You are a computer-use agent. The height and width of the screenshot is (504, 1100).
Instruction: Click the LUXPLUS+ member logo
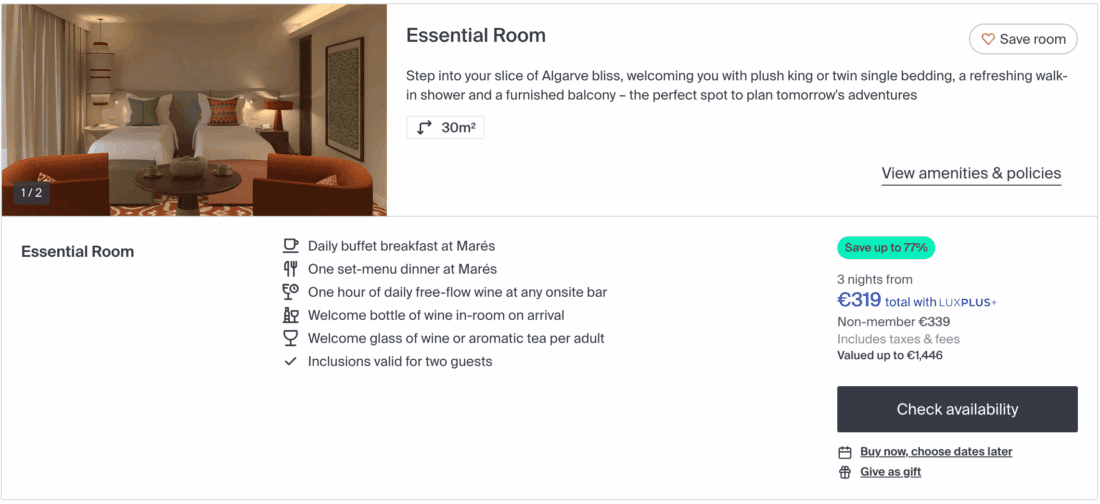coord(968,302)
